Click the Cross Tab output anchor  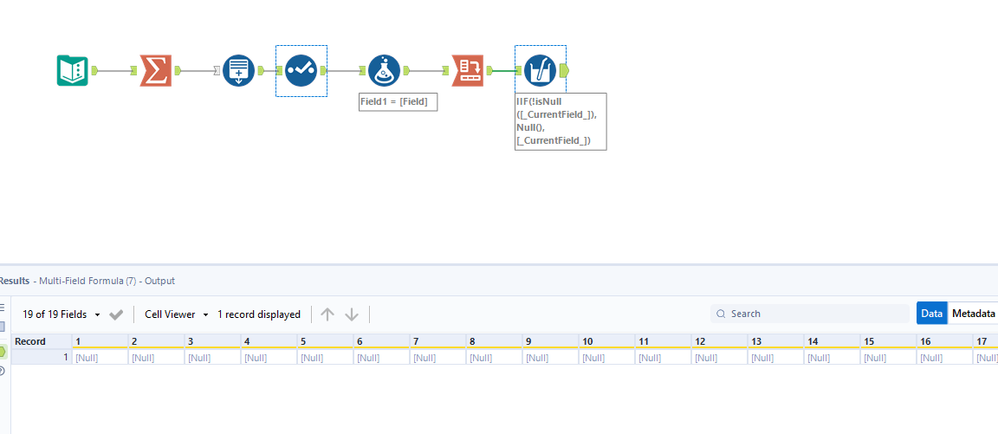tap(489, 71)
